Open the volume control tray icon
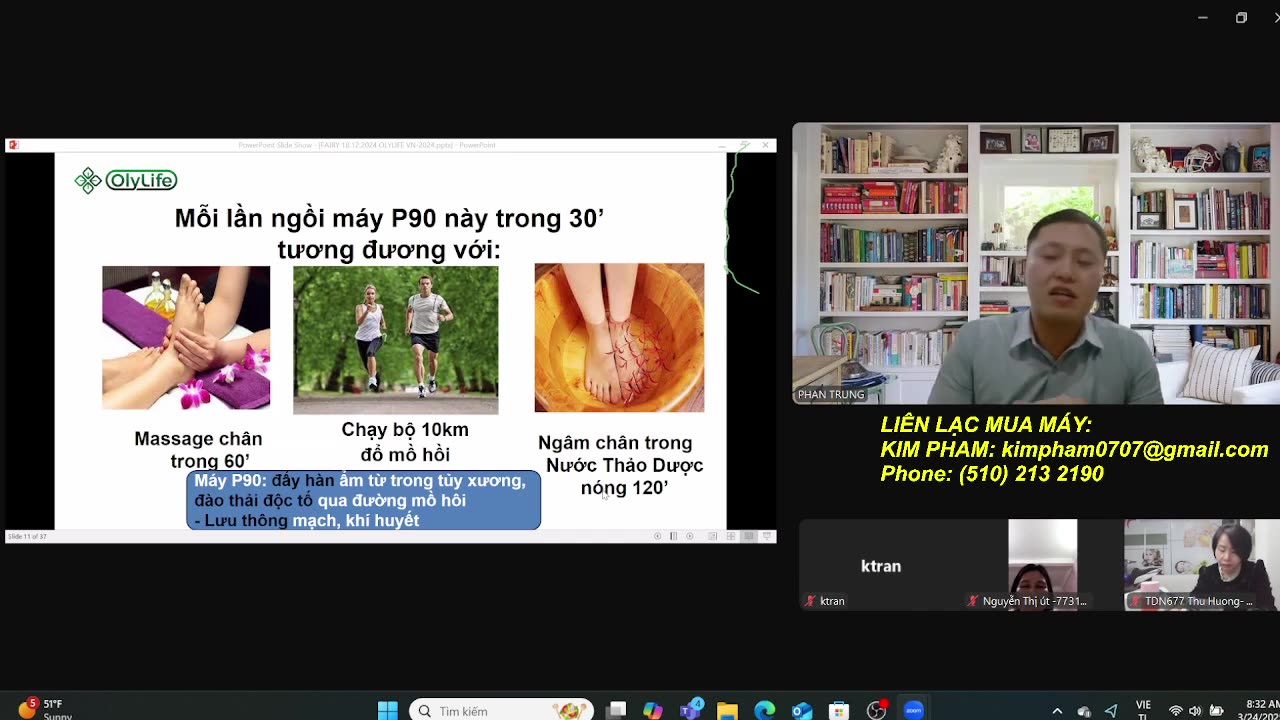1280x720 pixels. tap(1195, 711)
